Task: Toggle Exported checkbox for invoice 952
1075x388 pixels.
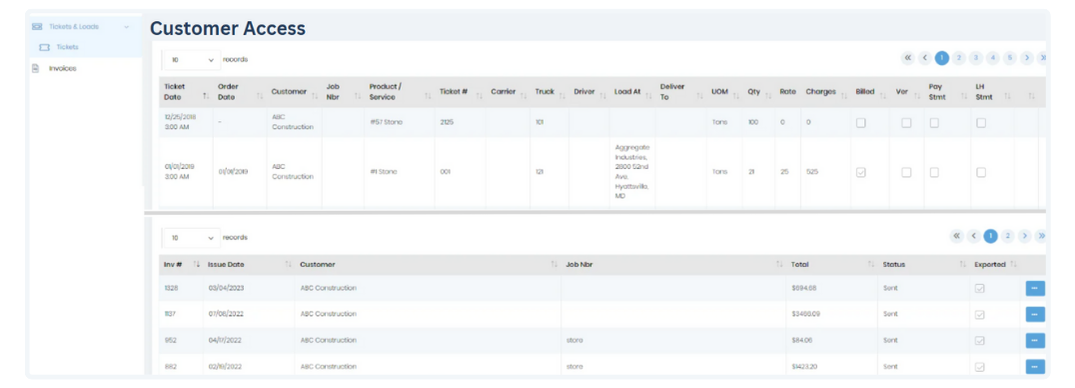Action: 980,341
